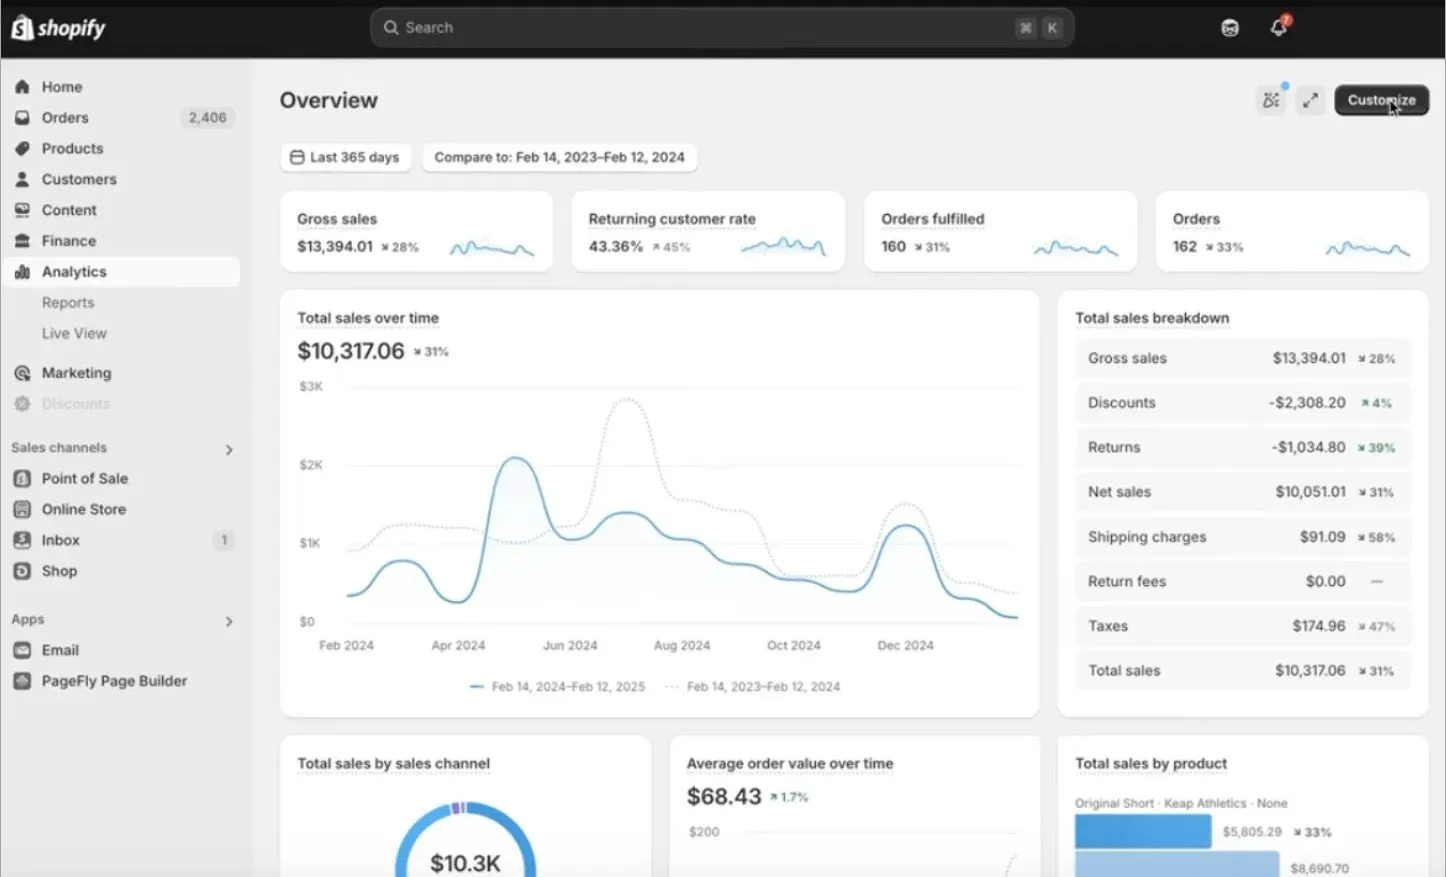Viewport: 1446px width, 877px height.
Task: Click the Customers person icon
Action: [x=22, y=180]
